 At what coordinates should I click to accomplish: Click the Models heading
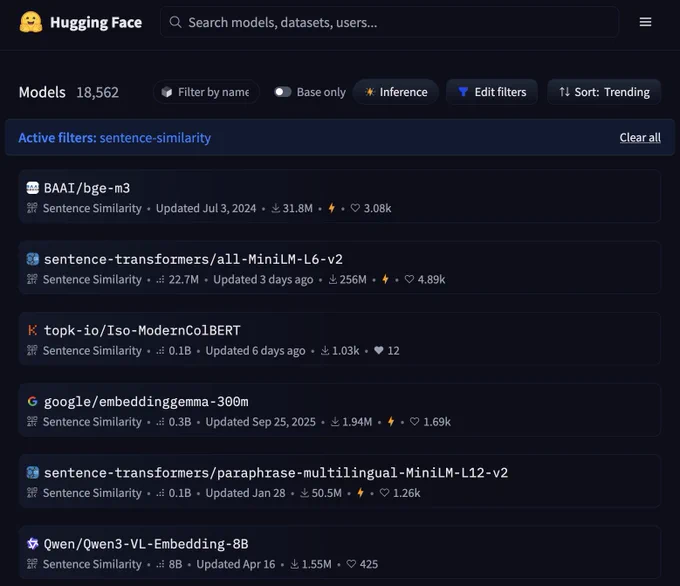coord(42,92)
